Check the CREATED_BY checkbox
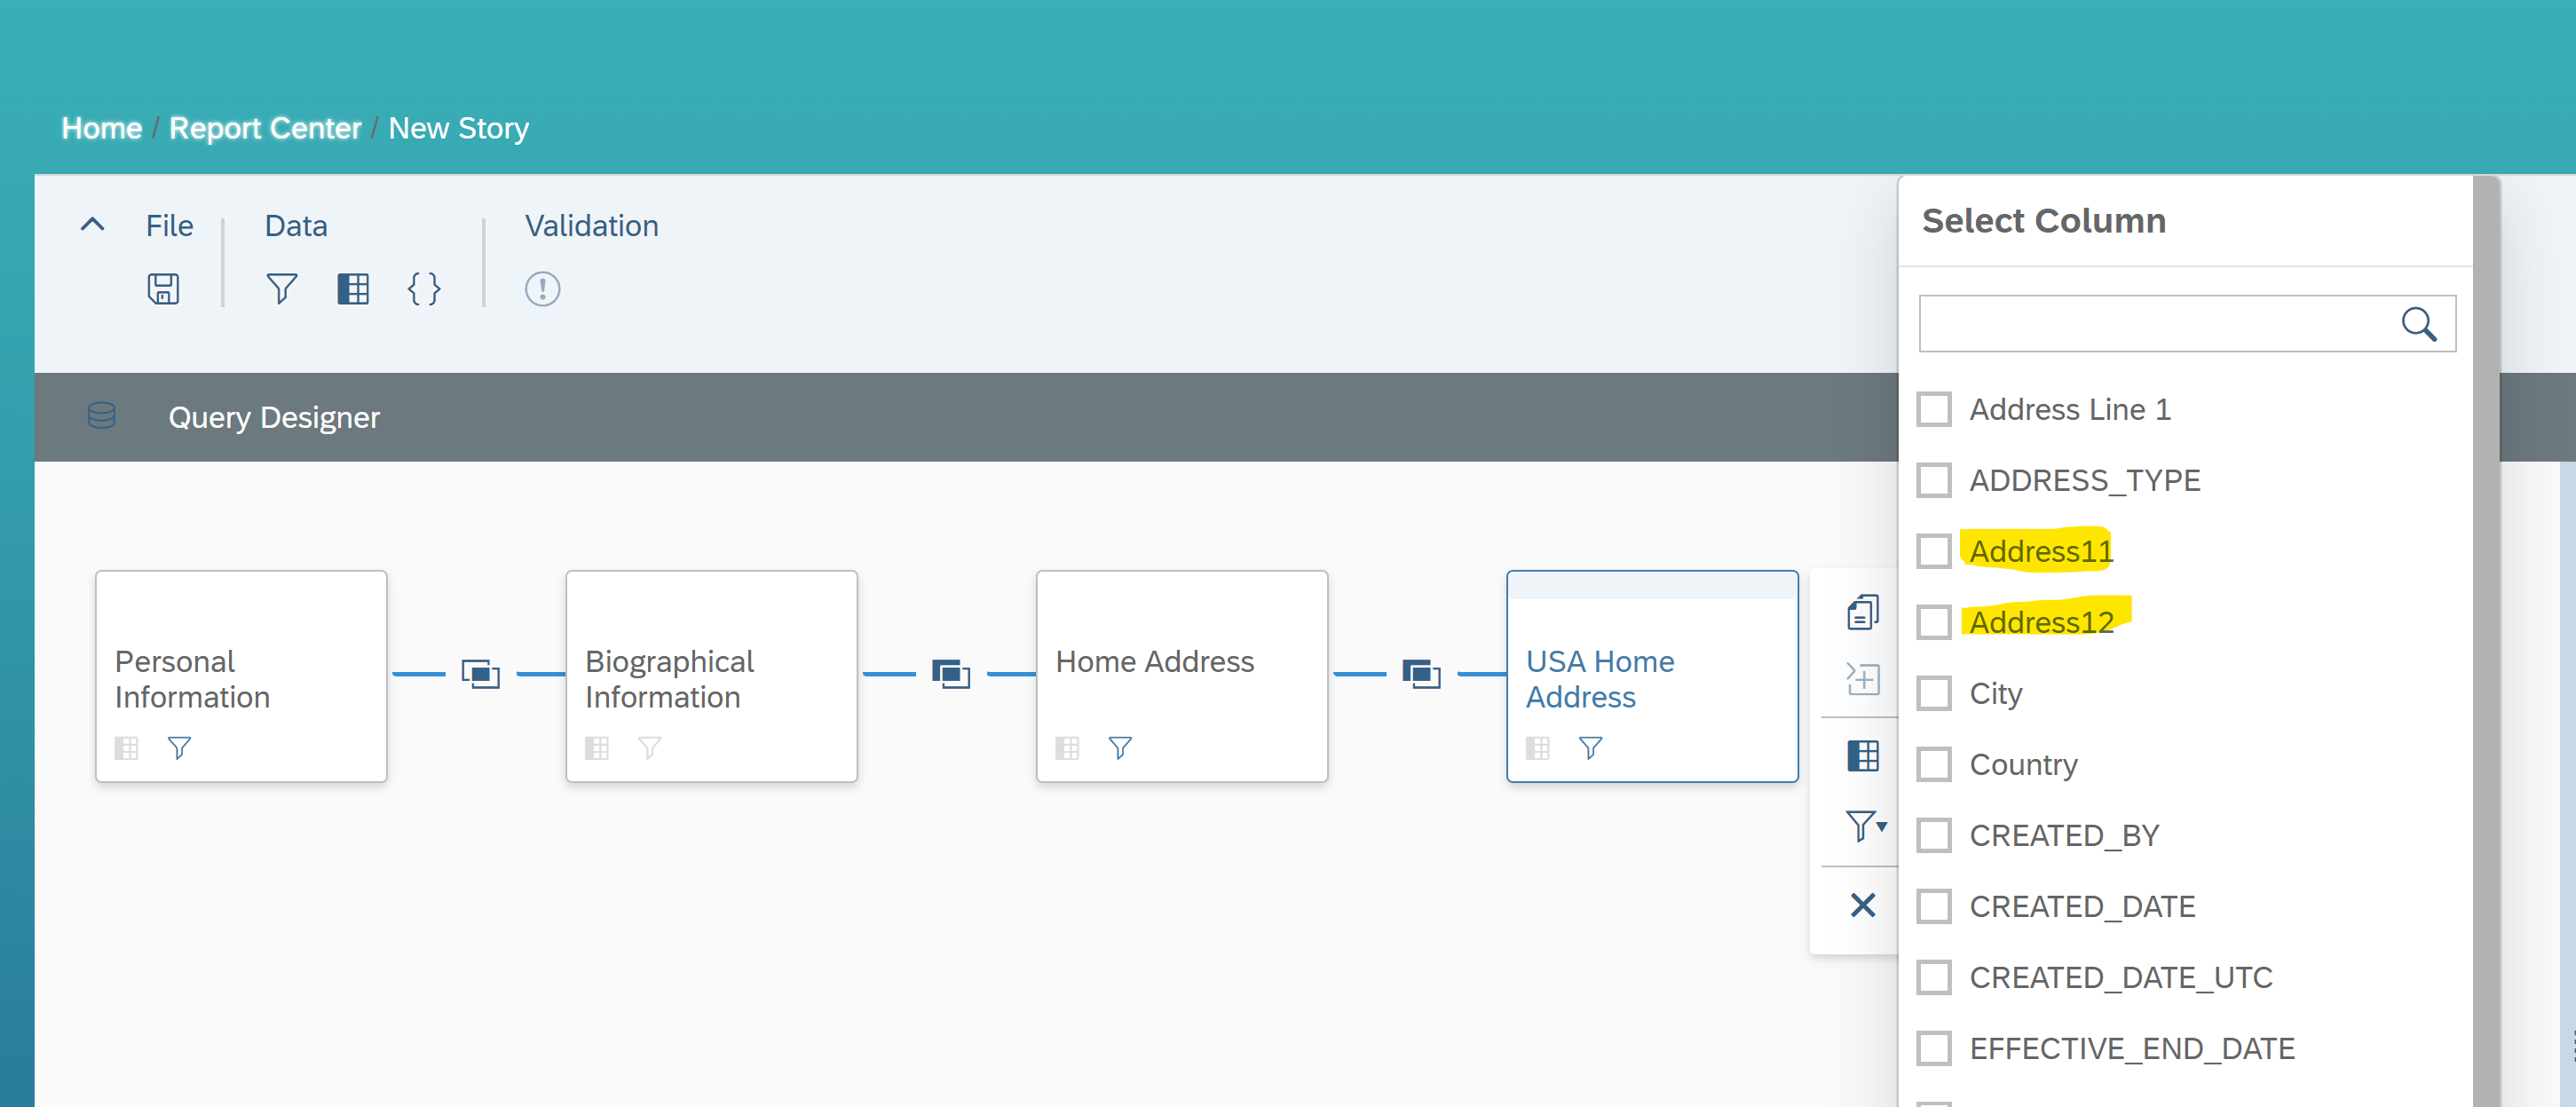The width and height of the screenshot is (2576, 1107). tap(1934, 835)
